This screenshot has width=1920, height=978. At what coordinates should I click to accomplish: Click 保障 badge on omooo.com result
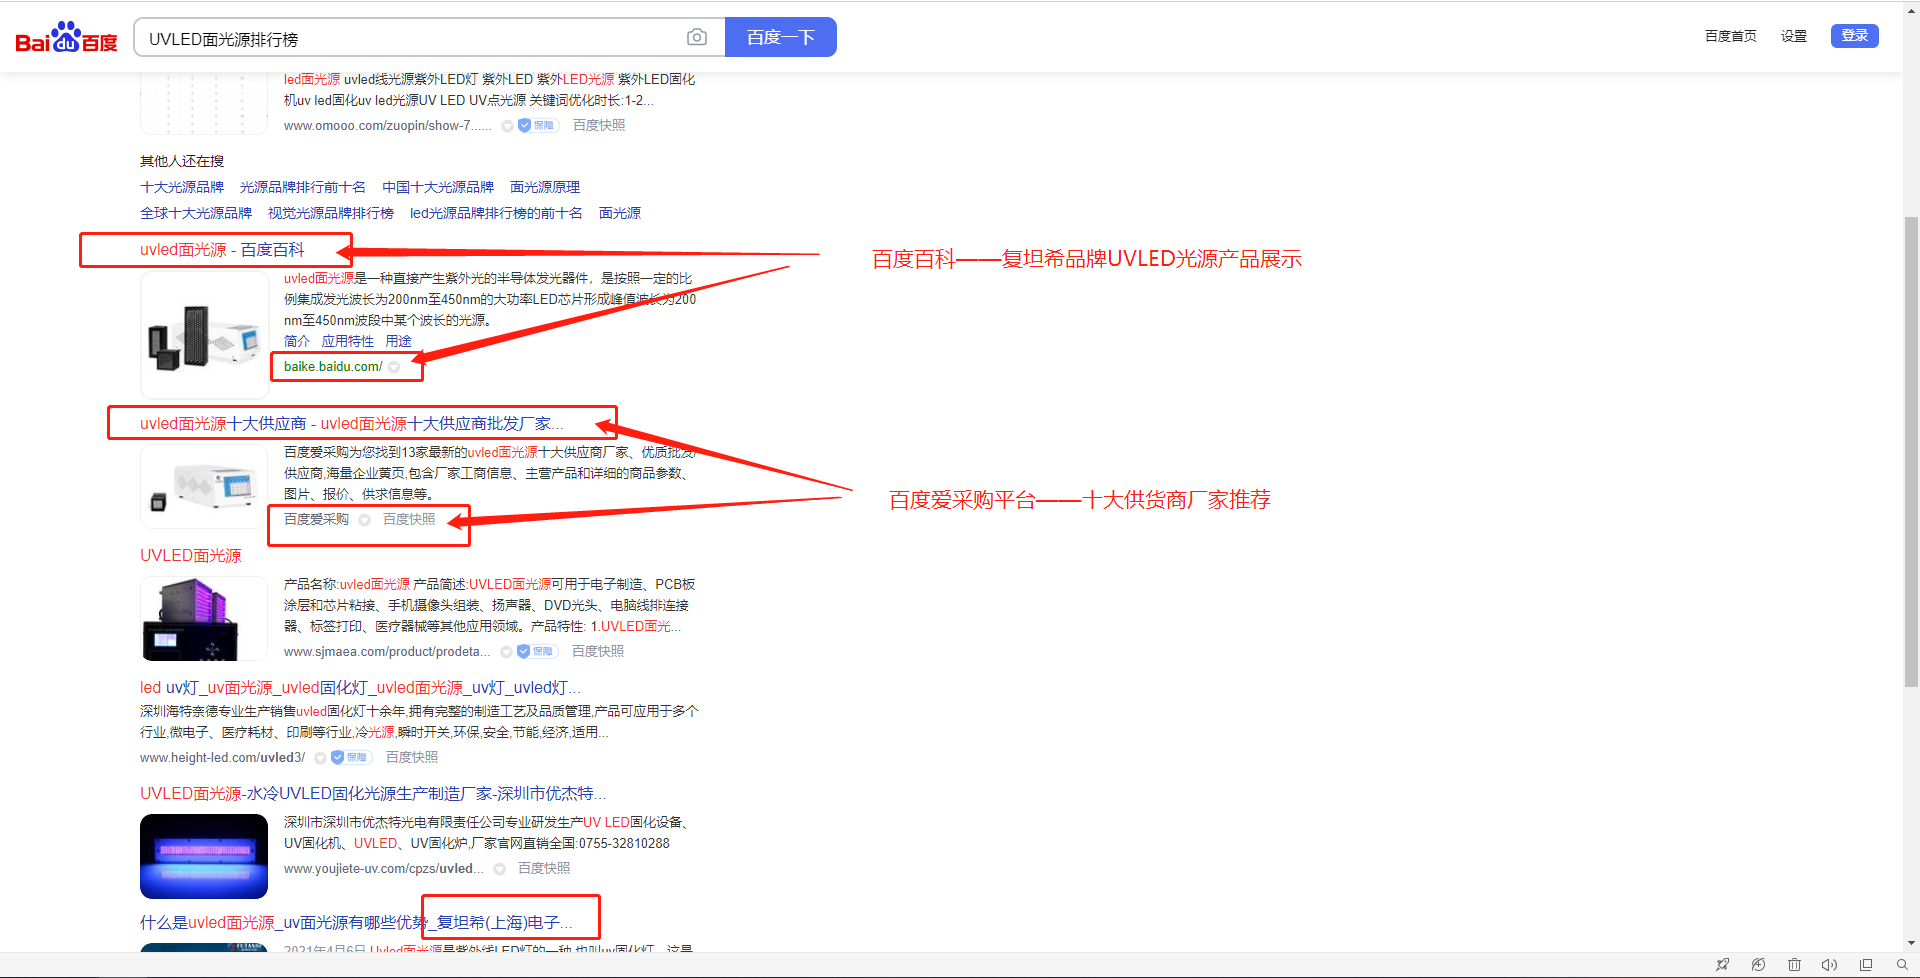538,125
